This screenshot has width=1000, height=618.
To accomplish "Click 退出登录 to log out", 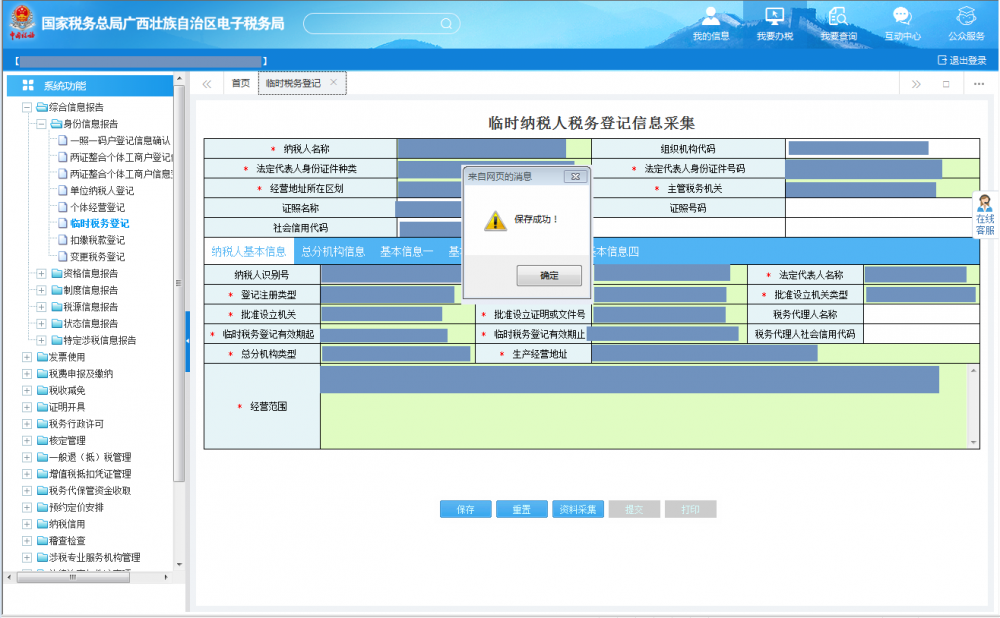I will tap(961, 60).
